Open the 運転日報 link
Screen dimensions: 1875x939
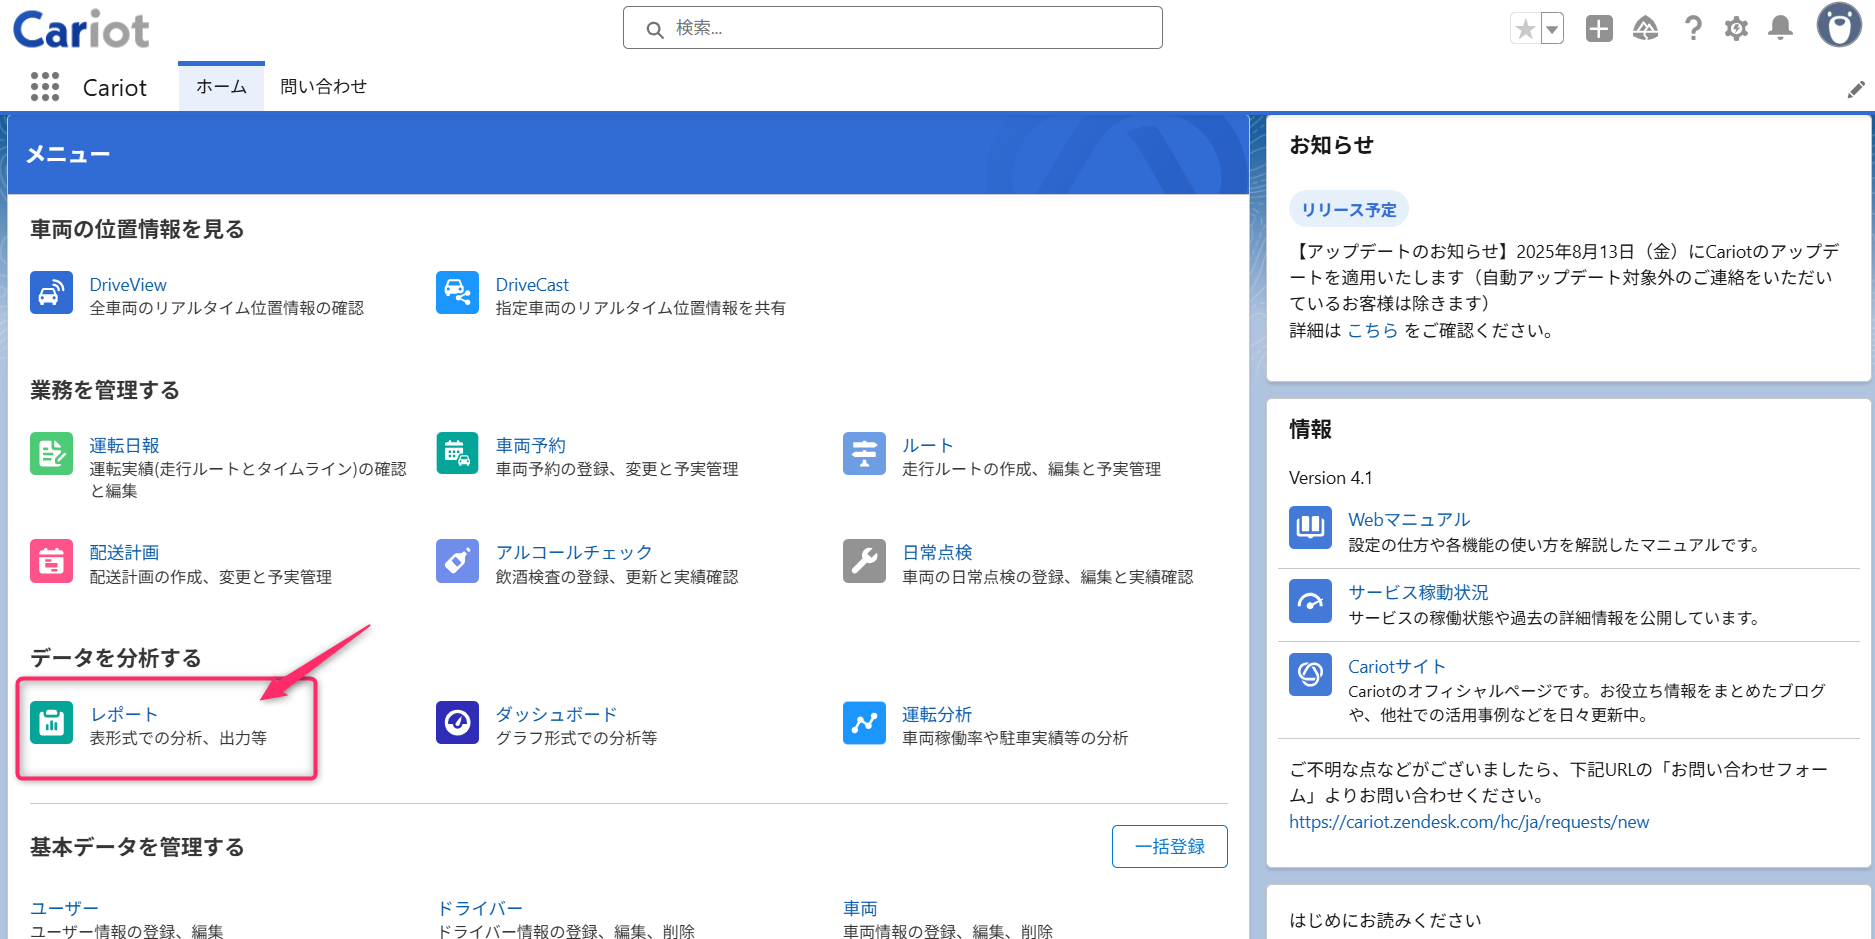tap(124, 446)
